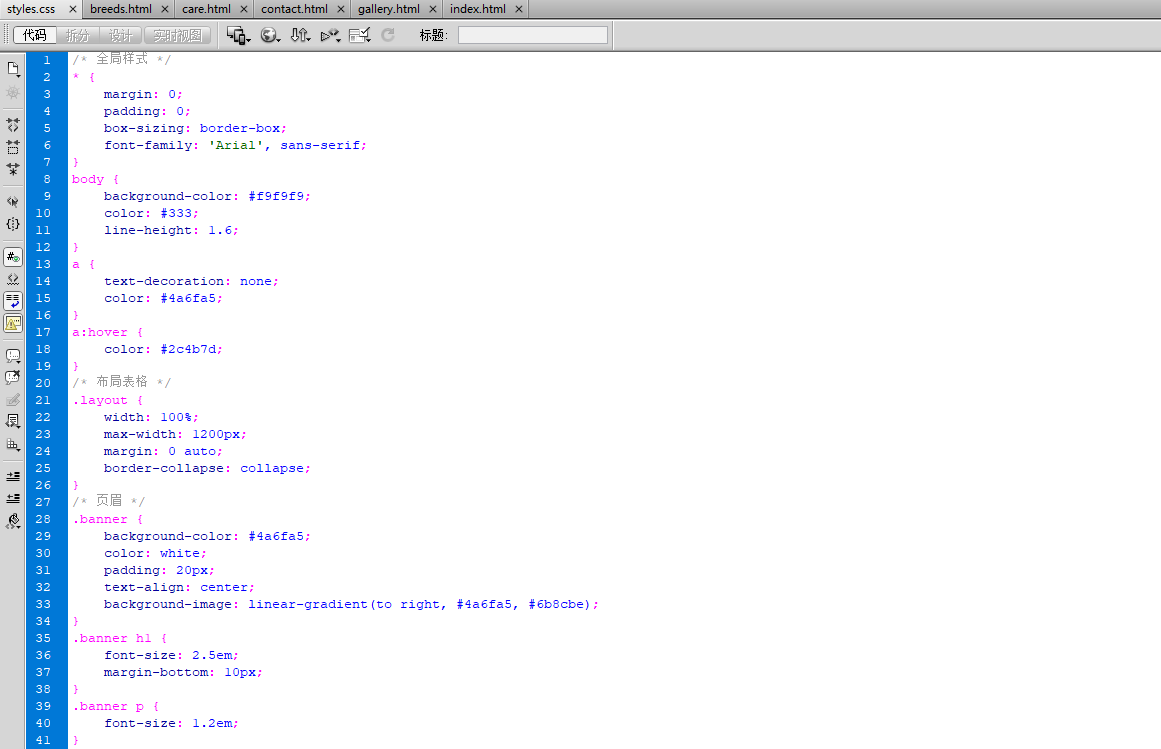Switch to 实时视图 (Live View)
The height and width of the screenshot is (749, 1161).
[178, 35]
